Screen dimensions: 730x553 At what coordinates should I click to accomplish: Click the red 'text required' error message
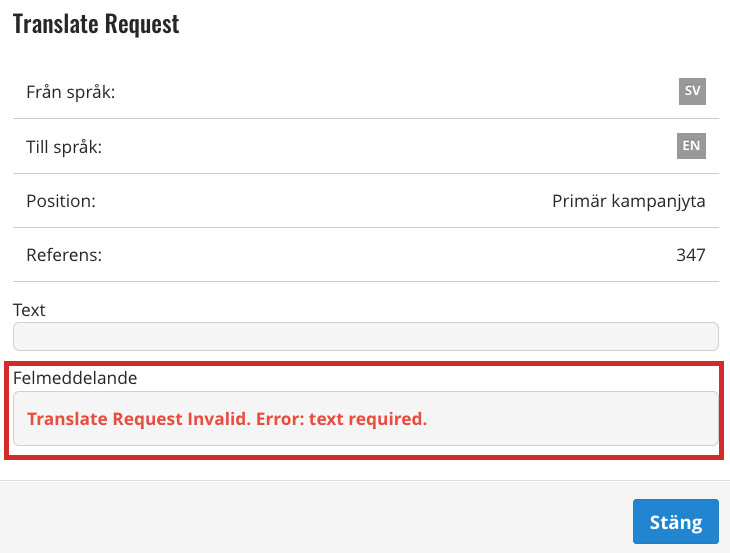coord(227,419)
